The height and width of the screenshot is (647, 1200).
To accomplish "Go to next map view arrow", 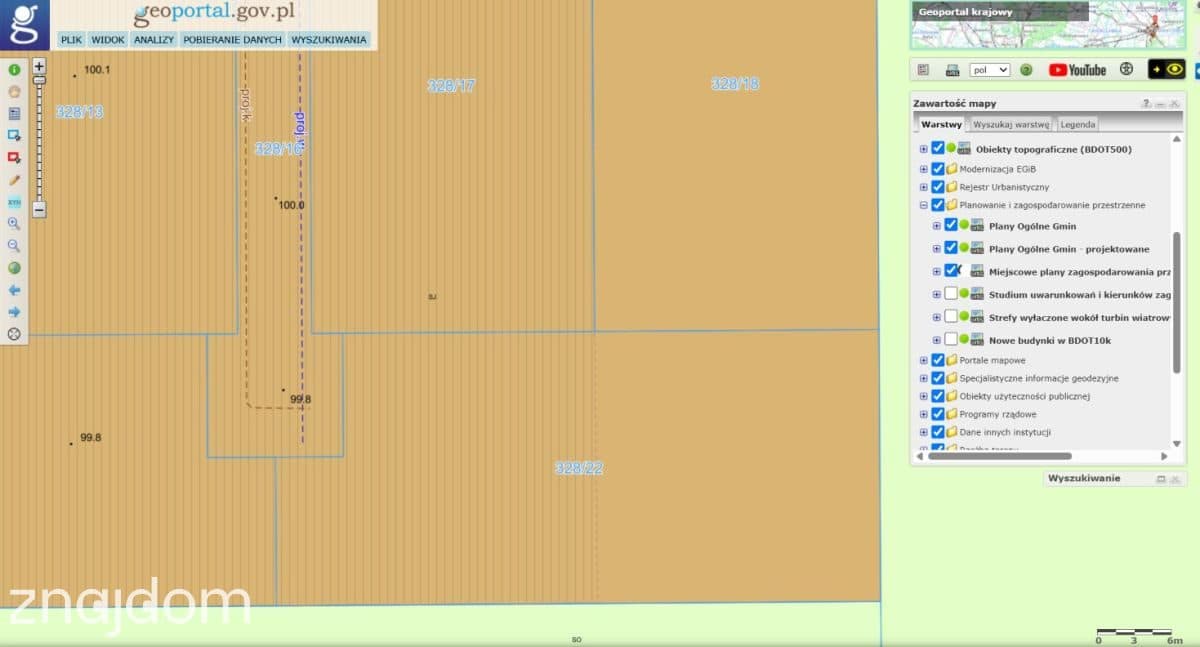I will [14, 312].
